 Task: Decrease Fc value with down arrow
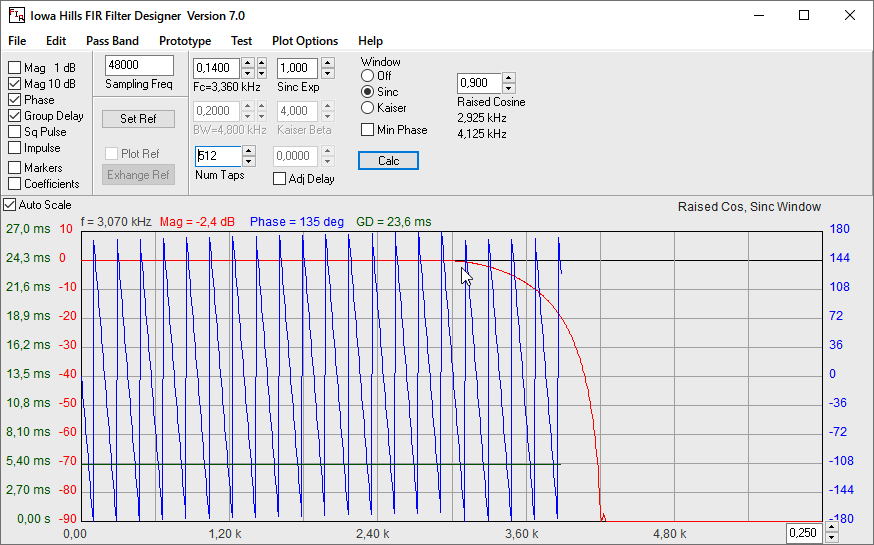pos(249,73)
